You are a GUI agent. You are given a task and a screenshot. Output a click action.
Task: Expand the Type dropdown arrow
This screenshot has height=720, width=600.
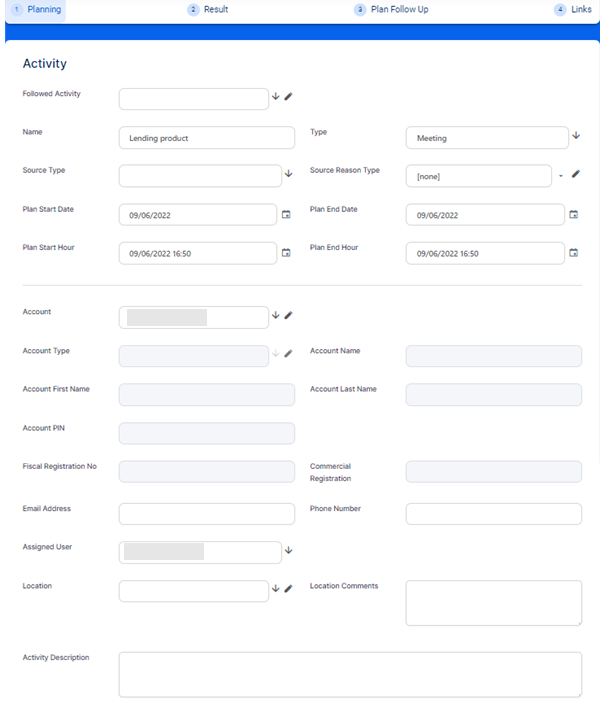[x=576, y=136]
